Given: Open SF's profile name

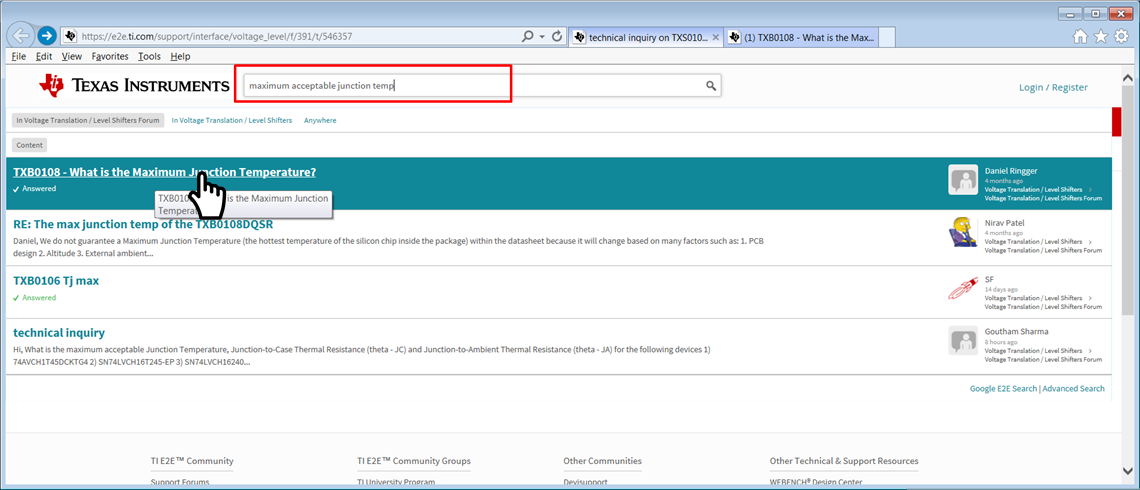Looking at the screenshot, I should [x=989, y=279].
